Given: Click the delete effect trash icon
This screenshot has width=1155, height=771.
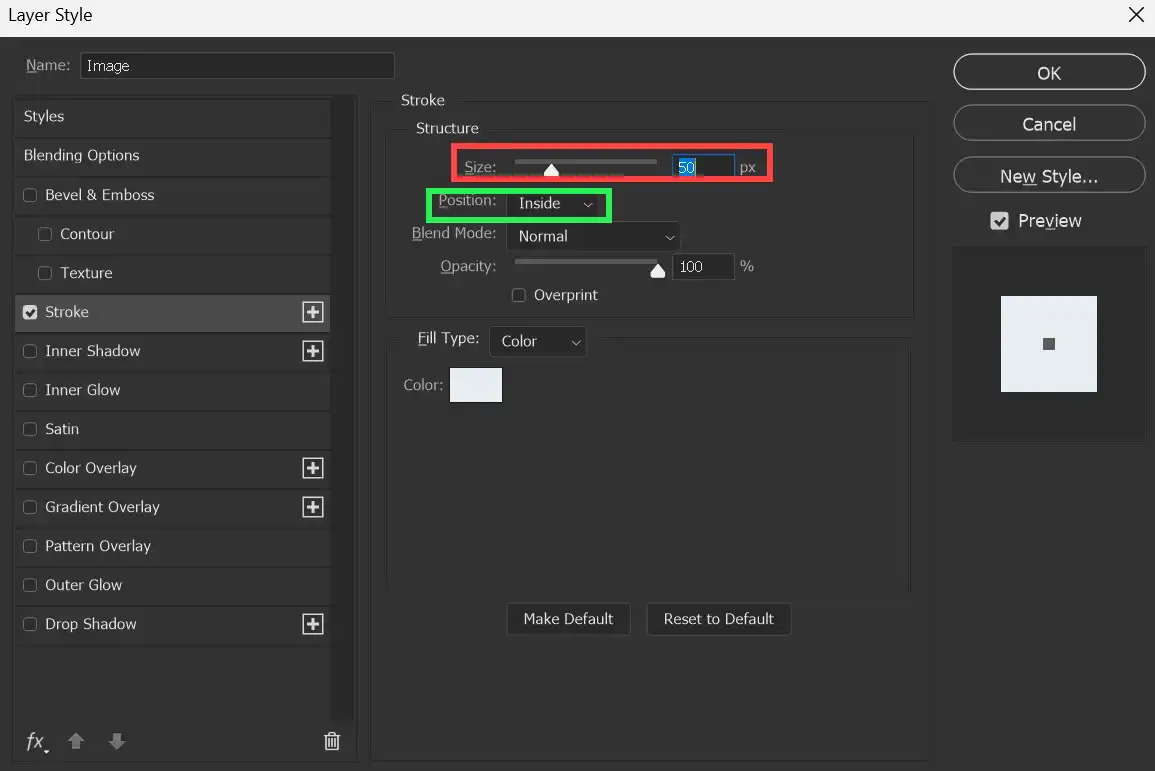Looking at the screenshot, I should click(331, 741).
